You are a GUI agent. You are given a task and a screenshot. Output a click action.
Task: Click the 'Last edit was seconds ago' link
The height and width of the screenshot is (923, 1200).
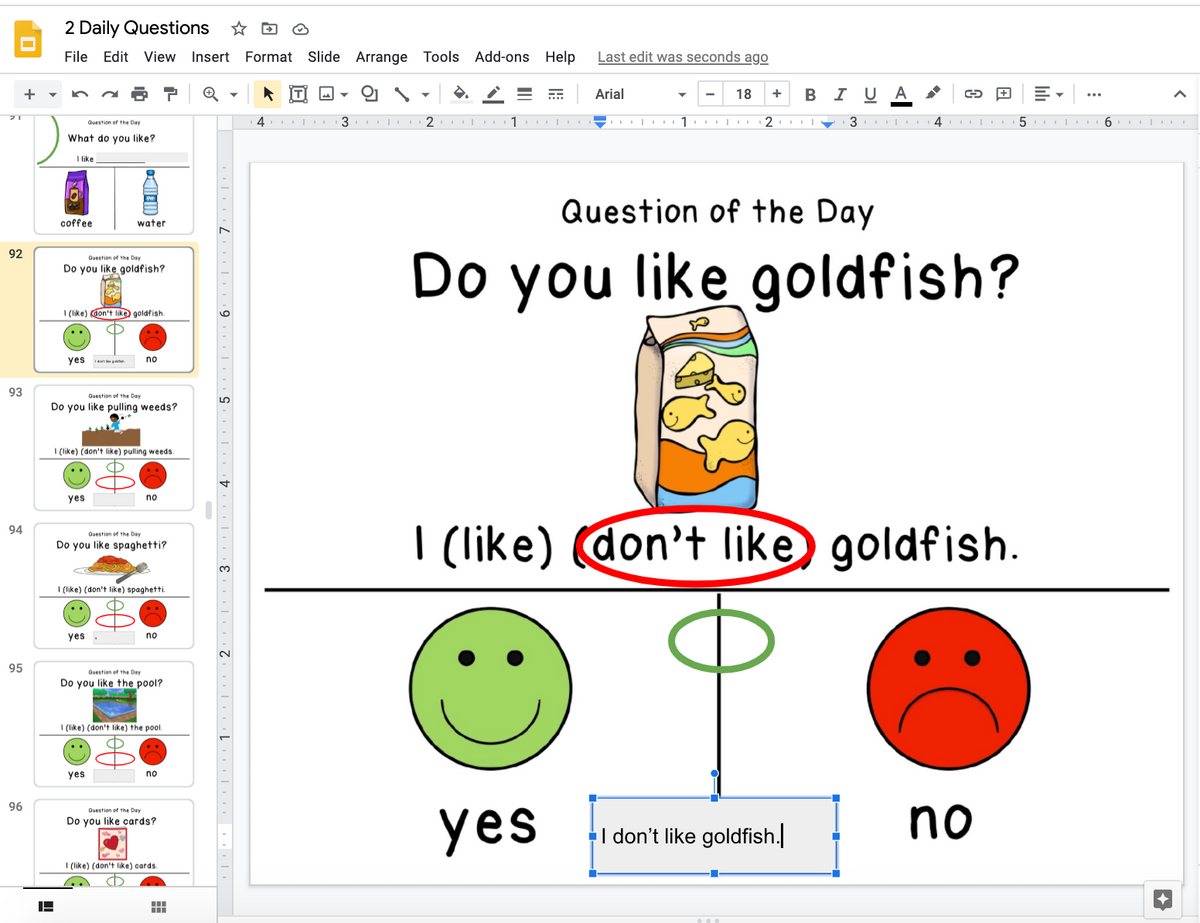(682, 57)
